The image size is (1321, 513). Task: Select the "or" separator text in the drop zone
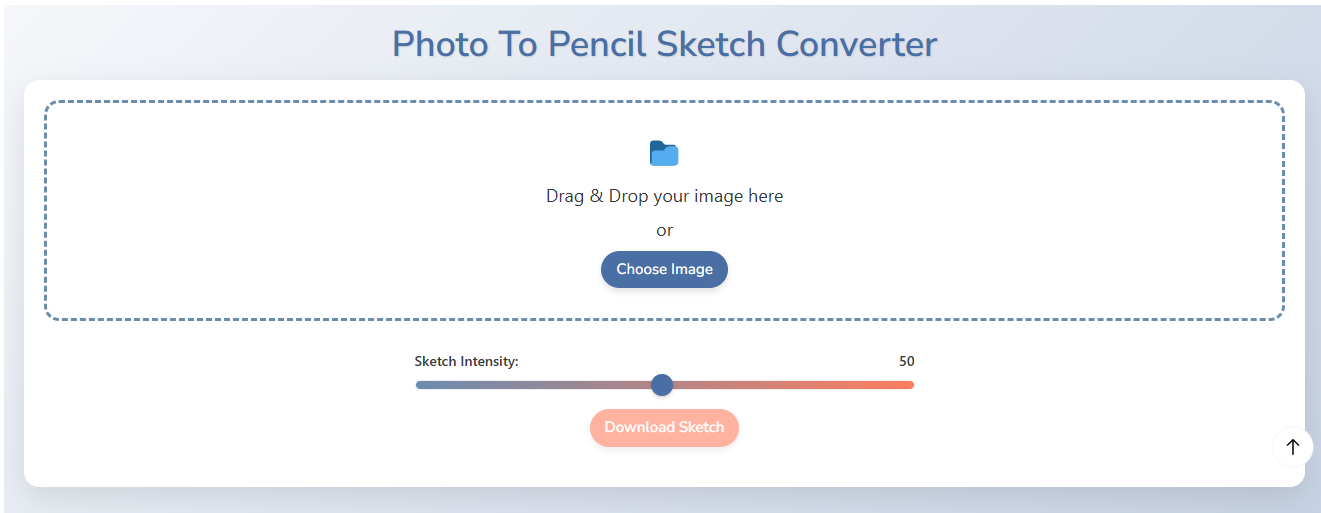point(664,231)
